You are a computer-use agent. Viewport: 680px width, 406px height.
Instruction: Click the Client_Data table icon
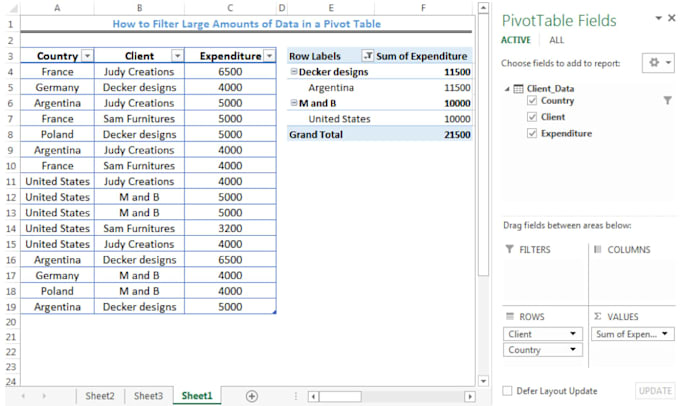click(520, 89)
